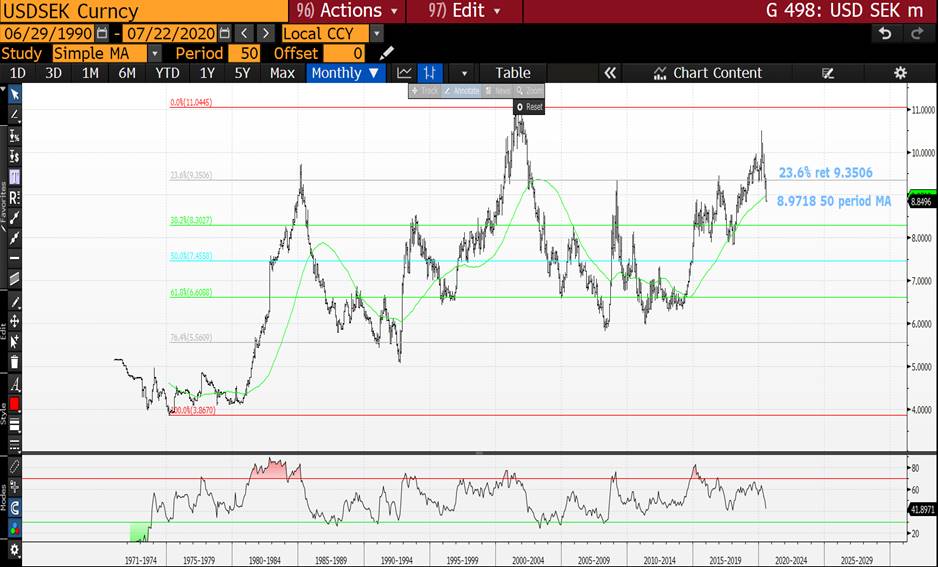This screenshot has height=567, width=938.
Task: Open chart settings gear in toolbar
Action: (x=900, y=73)
